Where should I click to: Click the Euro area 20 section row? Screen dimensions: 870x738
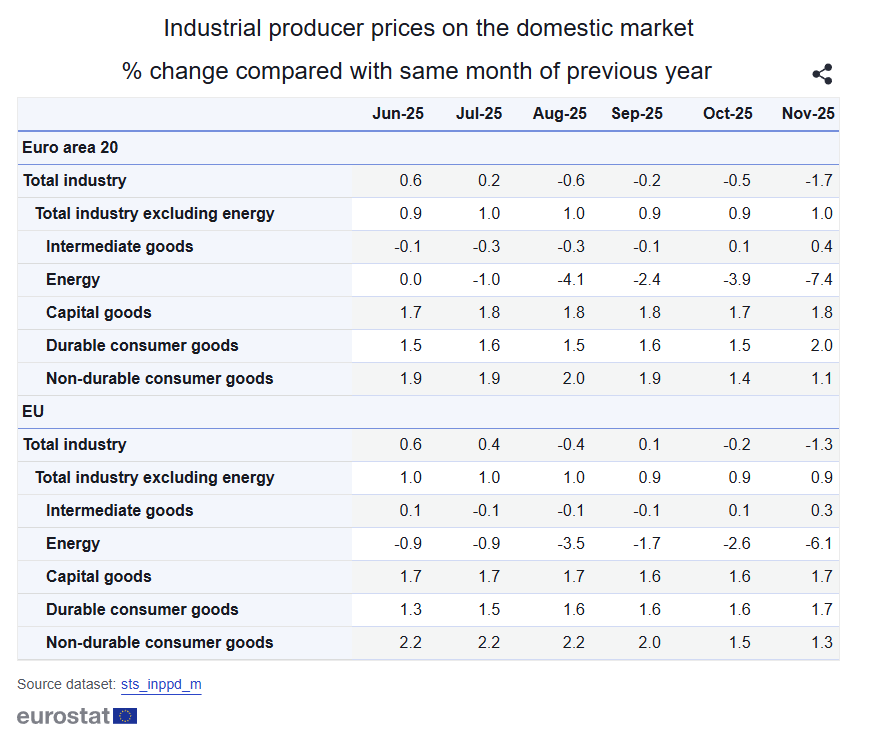[x=71, y=148]
